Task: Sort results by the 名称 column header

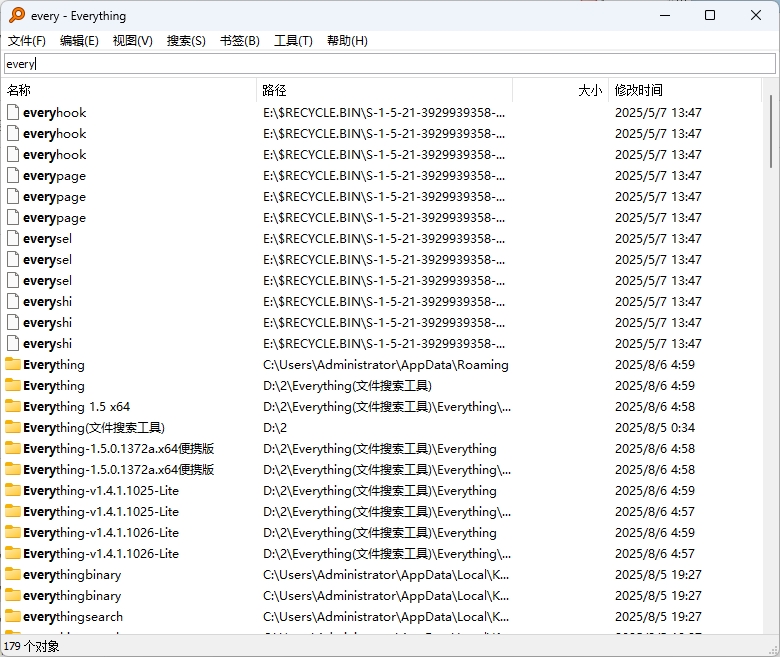Action: coord(129,90)
